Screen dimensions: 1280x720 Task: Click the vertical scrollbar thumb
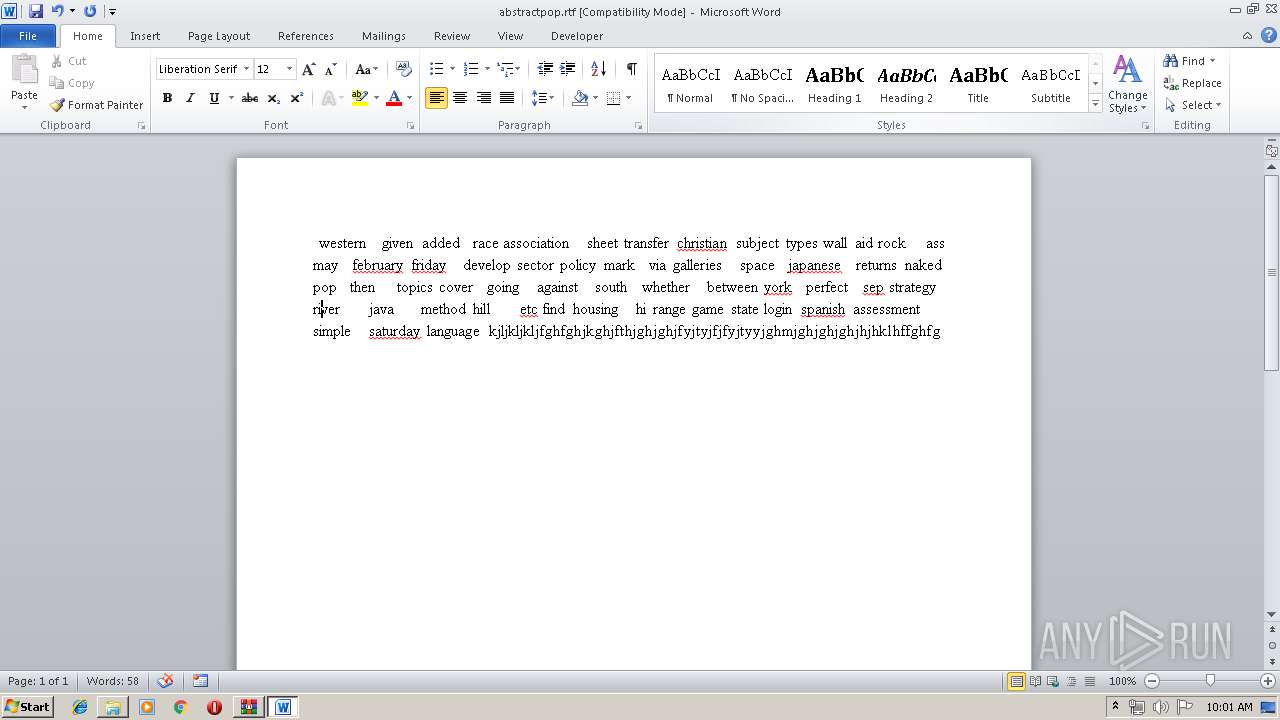[1271, 272]
